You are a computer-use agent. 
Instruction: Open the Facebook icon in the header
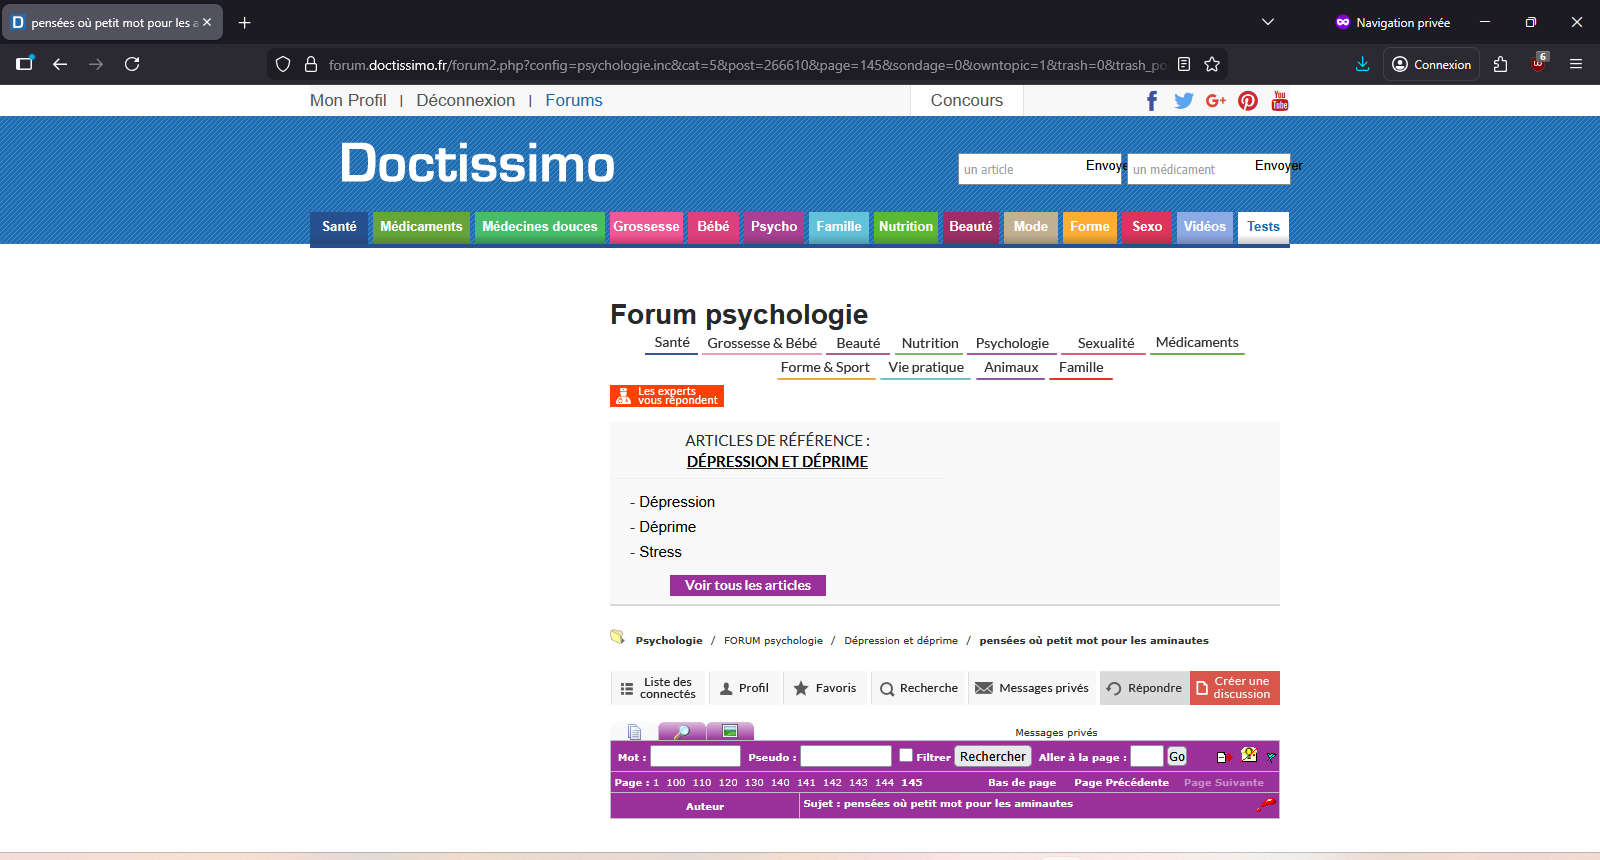click(x=1152, y=101)
